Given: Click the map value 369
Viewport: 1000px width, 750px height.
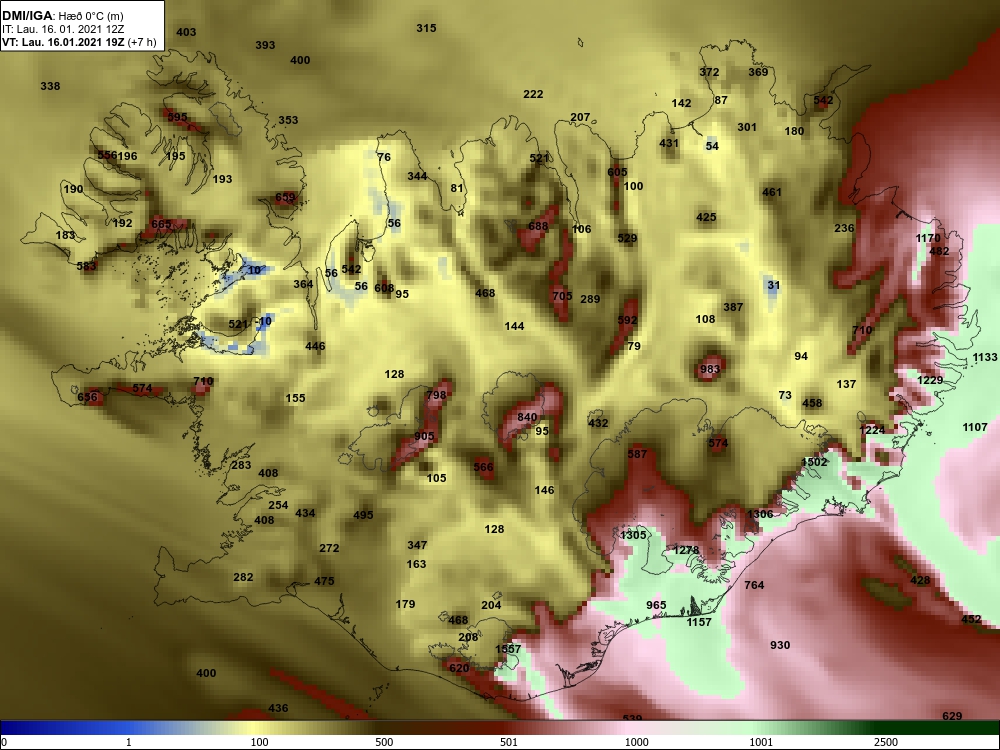Looking at the screenshot, I should tap(758, 71).
